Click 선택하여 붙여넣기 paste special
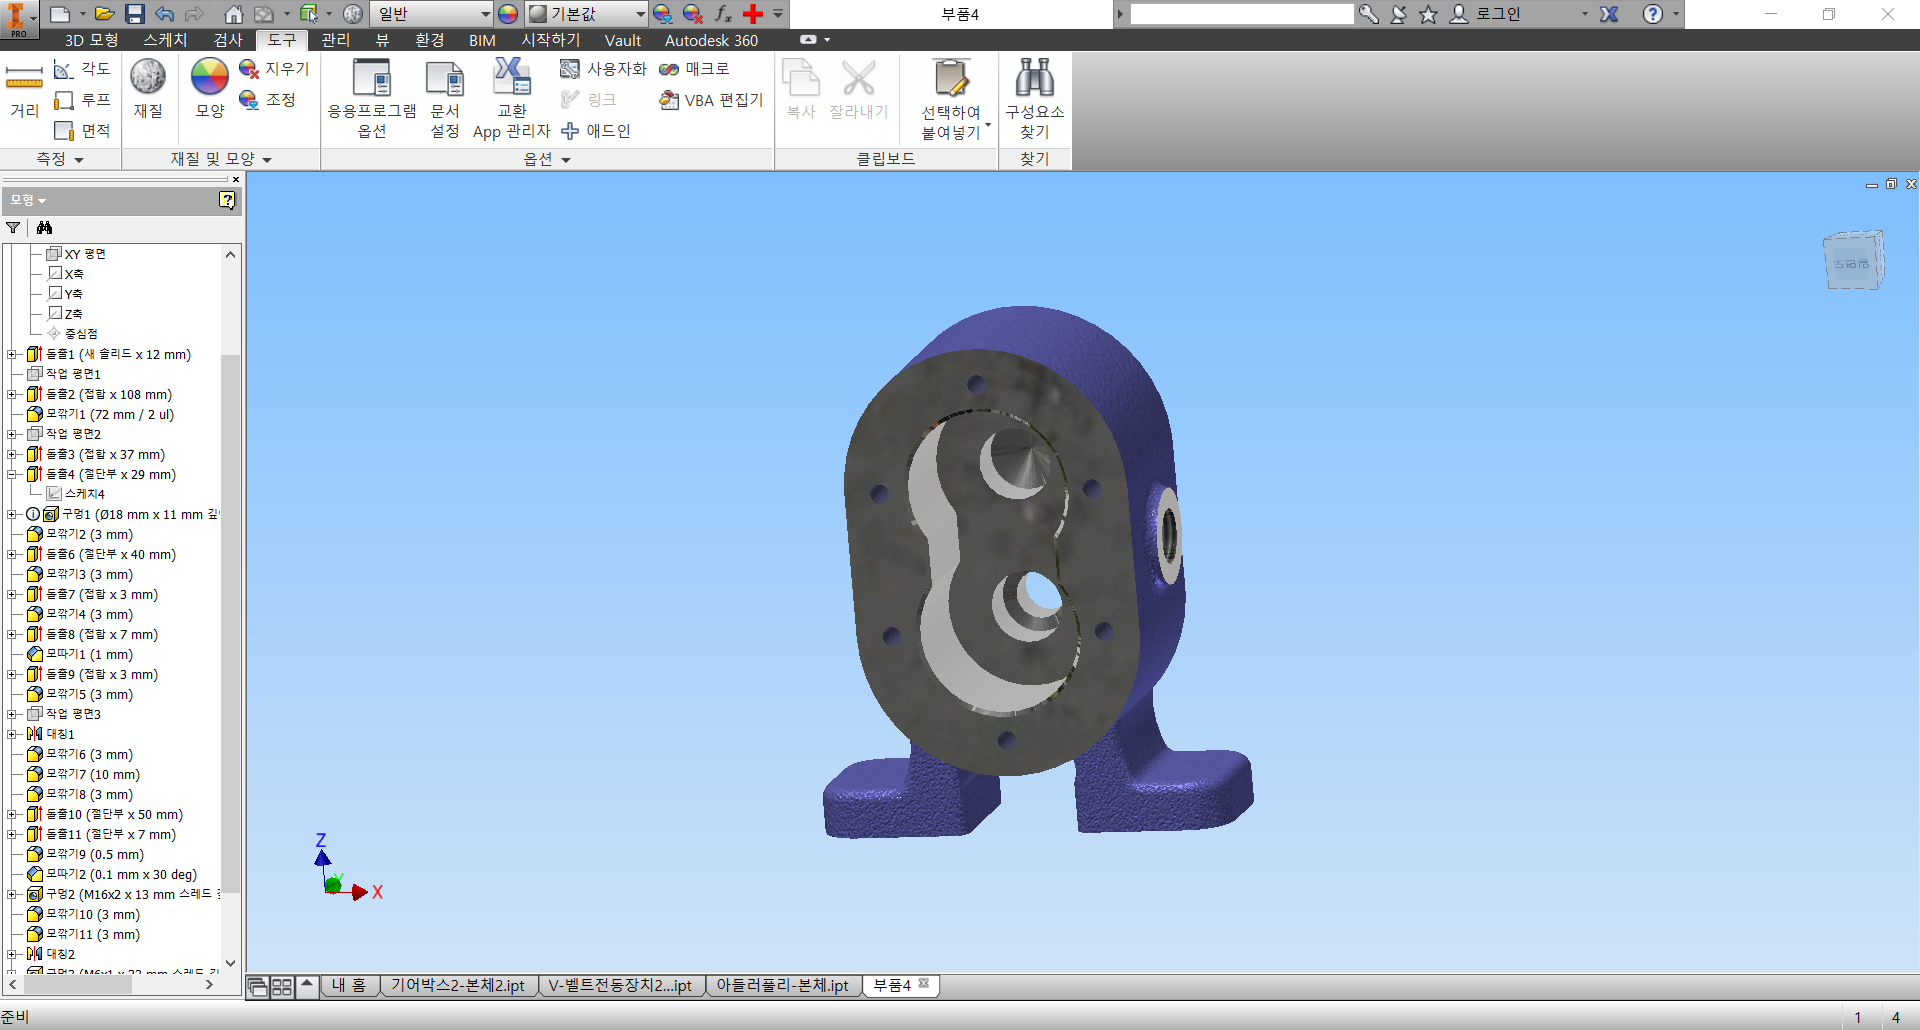The width and height of the screenshot is (1920, 1030). tap(951, 100)
